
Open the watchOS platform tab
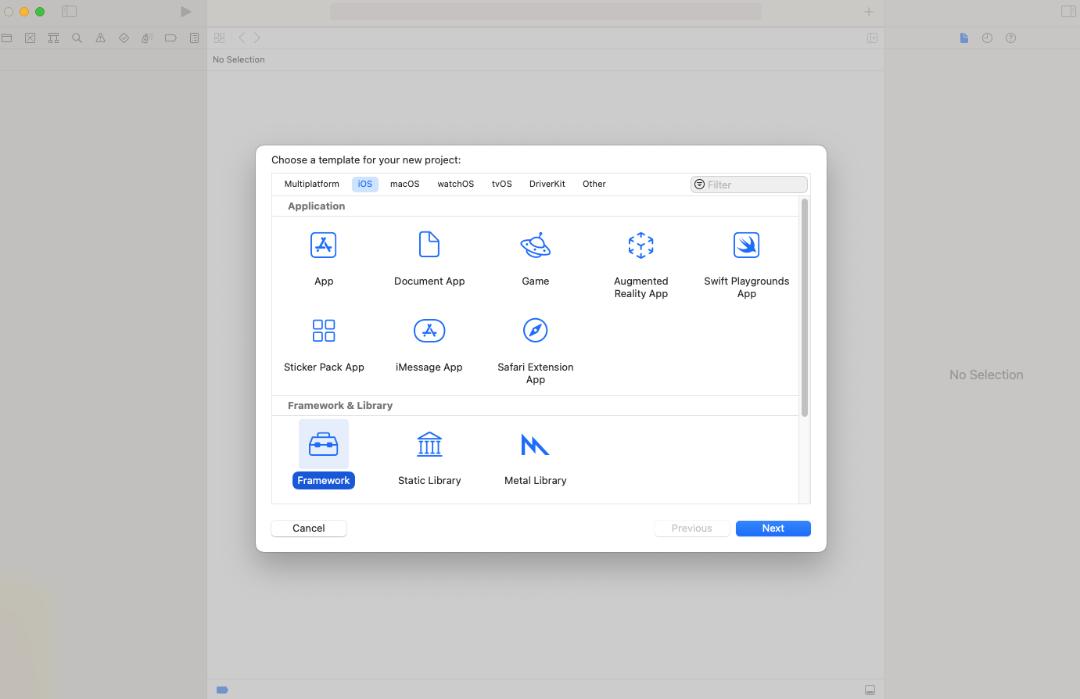tap(455, 184)
